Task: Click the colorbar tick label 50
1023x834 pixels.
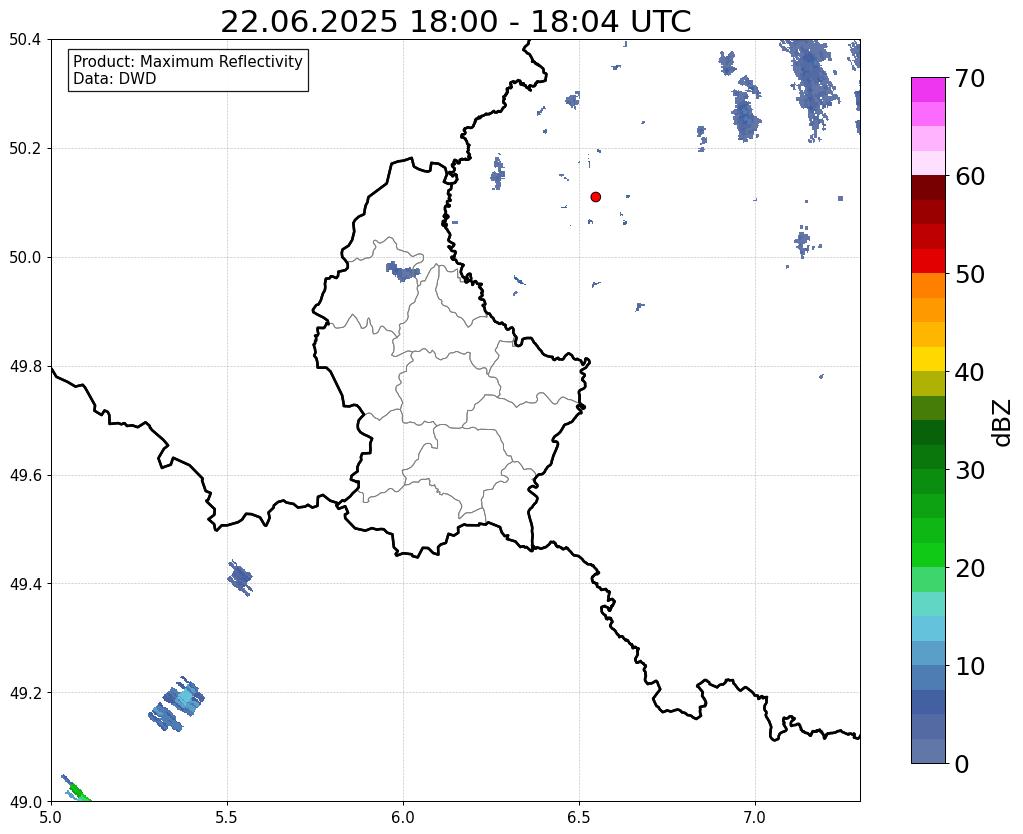Action: [970, 274]
